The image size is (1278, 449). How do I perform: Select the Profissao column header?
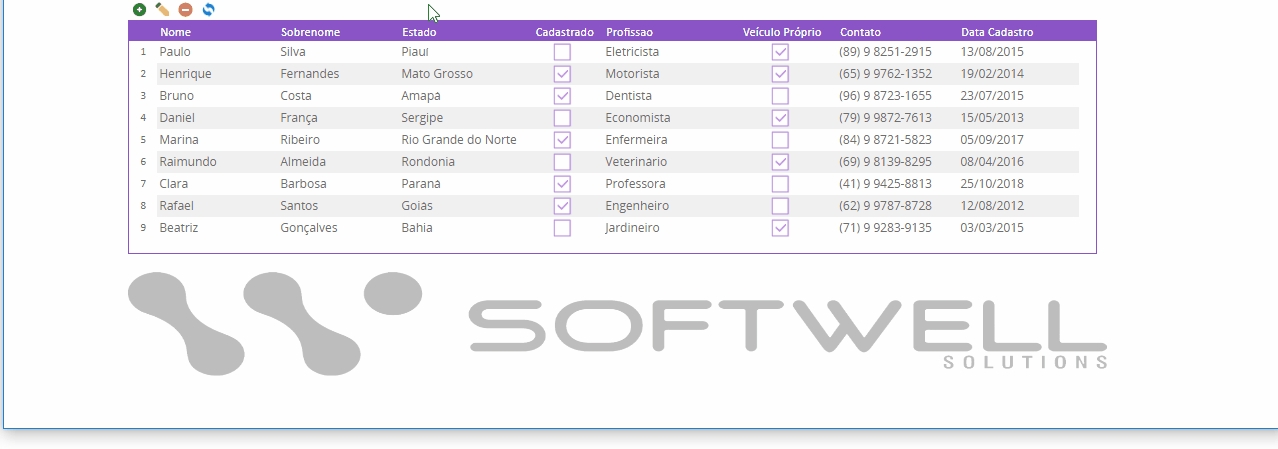click(x=629, y=32)
